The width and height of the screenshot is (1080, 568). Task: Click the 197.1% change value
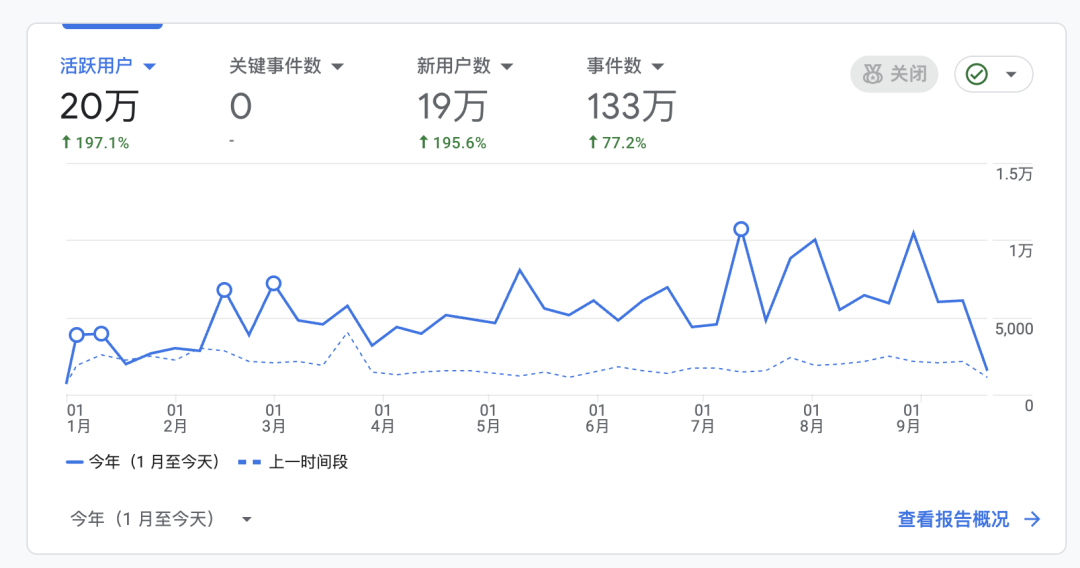coord(96,143)
